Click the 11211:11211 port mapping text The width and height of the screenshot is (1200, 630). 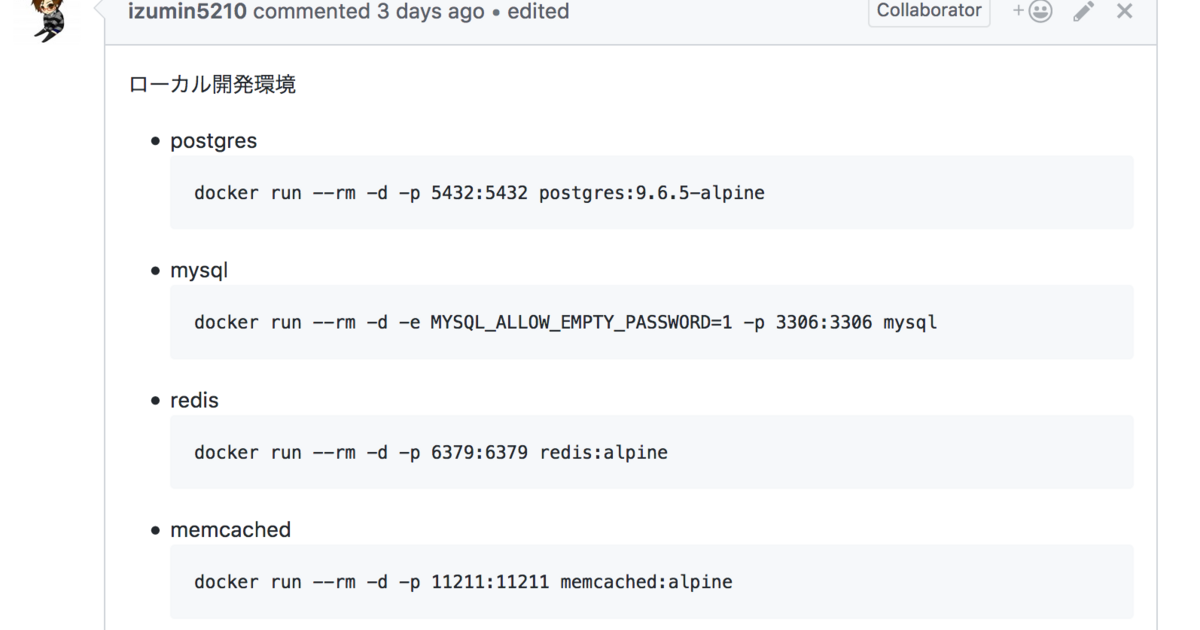coord(490,582)
